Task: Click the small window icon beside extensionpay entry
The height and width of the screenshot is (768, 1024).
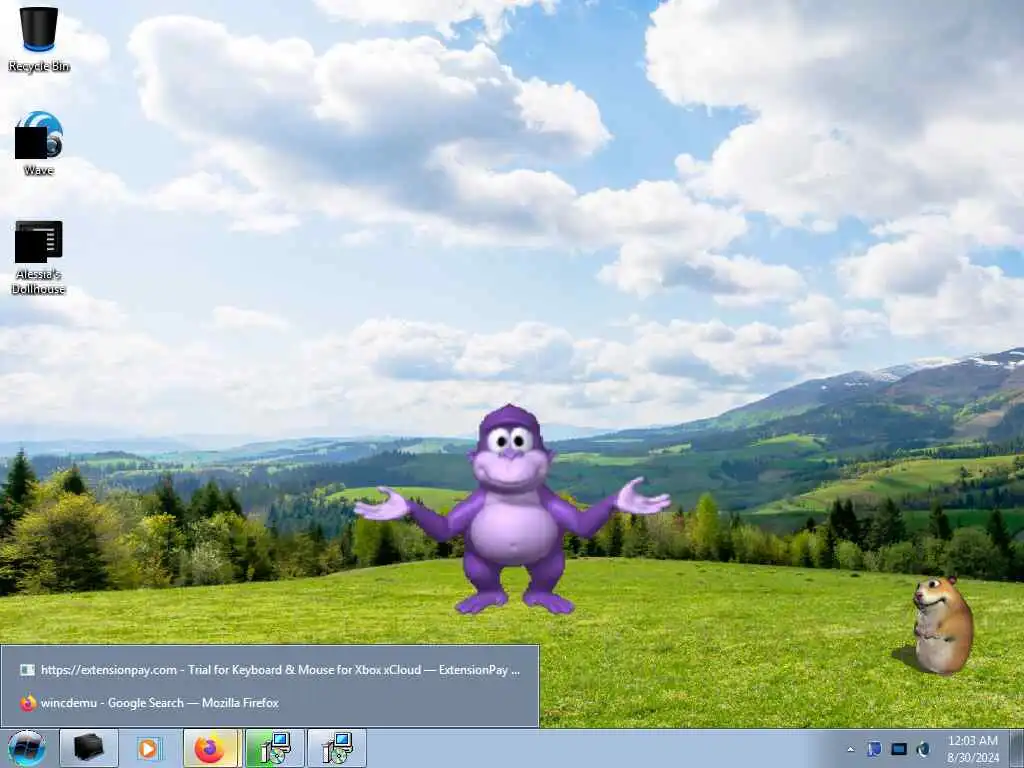Action: [x=27, y=669]
